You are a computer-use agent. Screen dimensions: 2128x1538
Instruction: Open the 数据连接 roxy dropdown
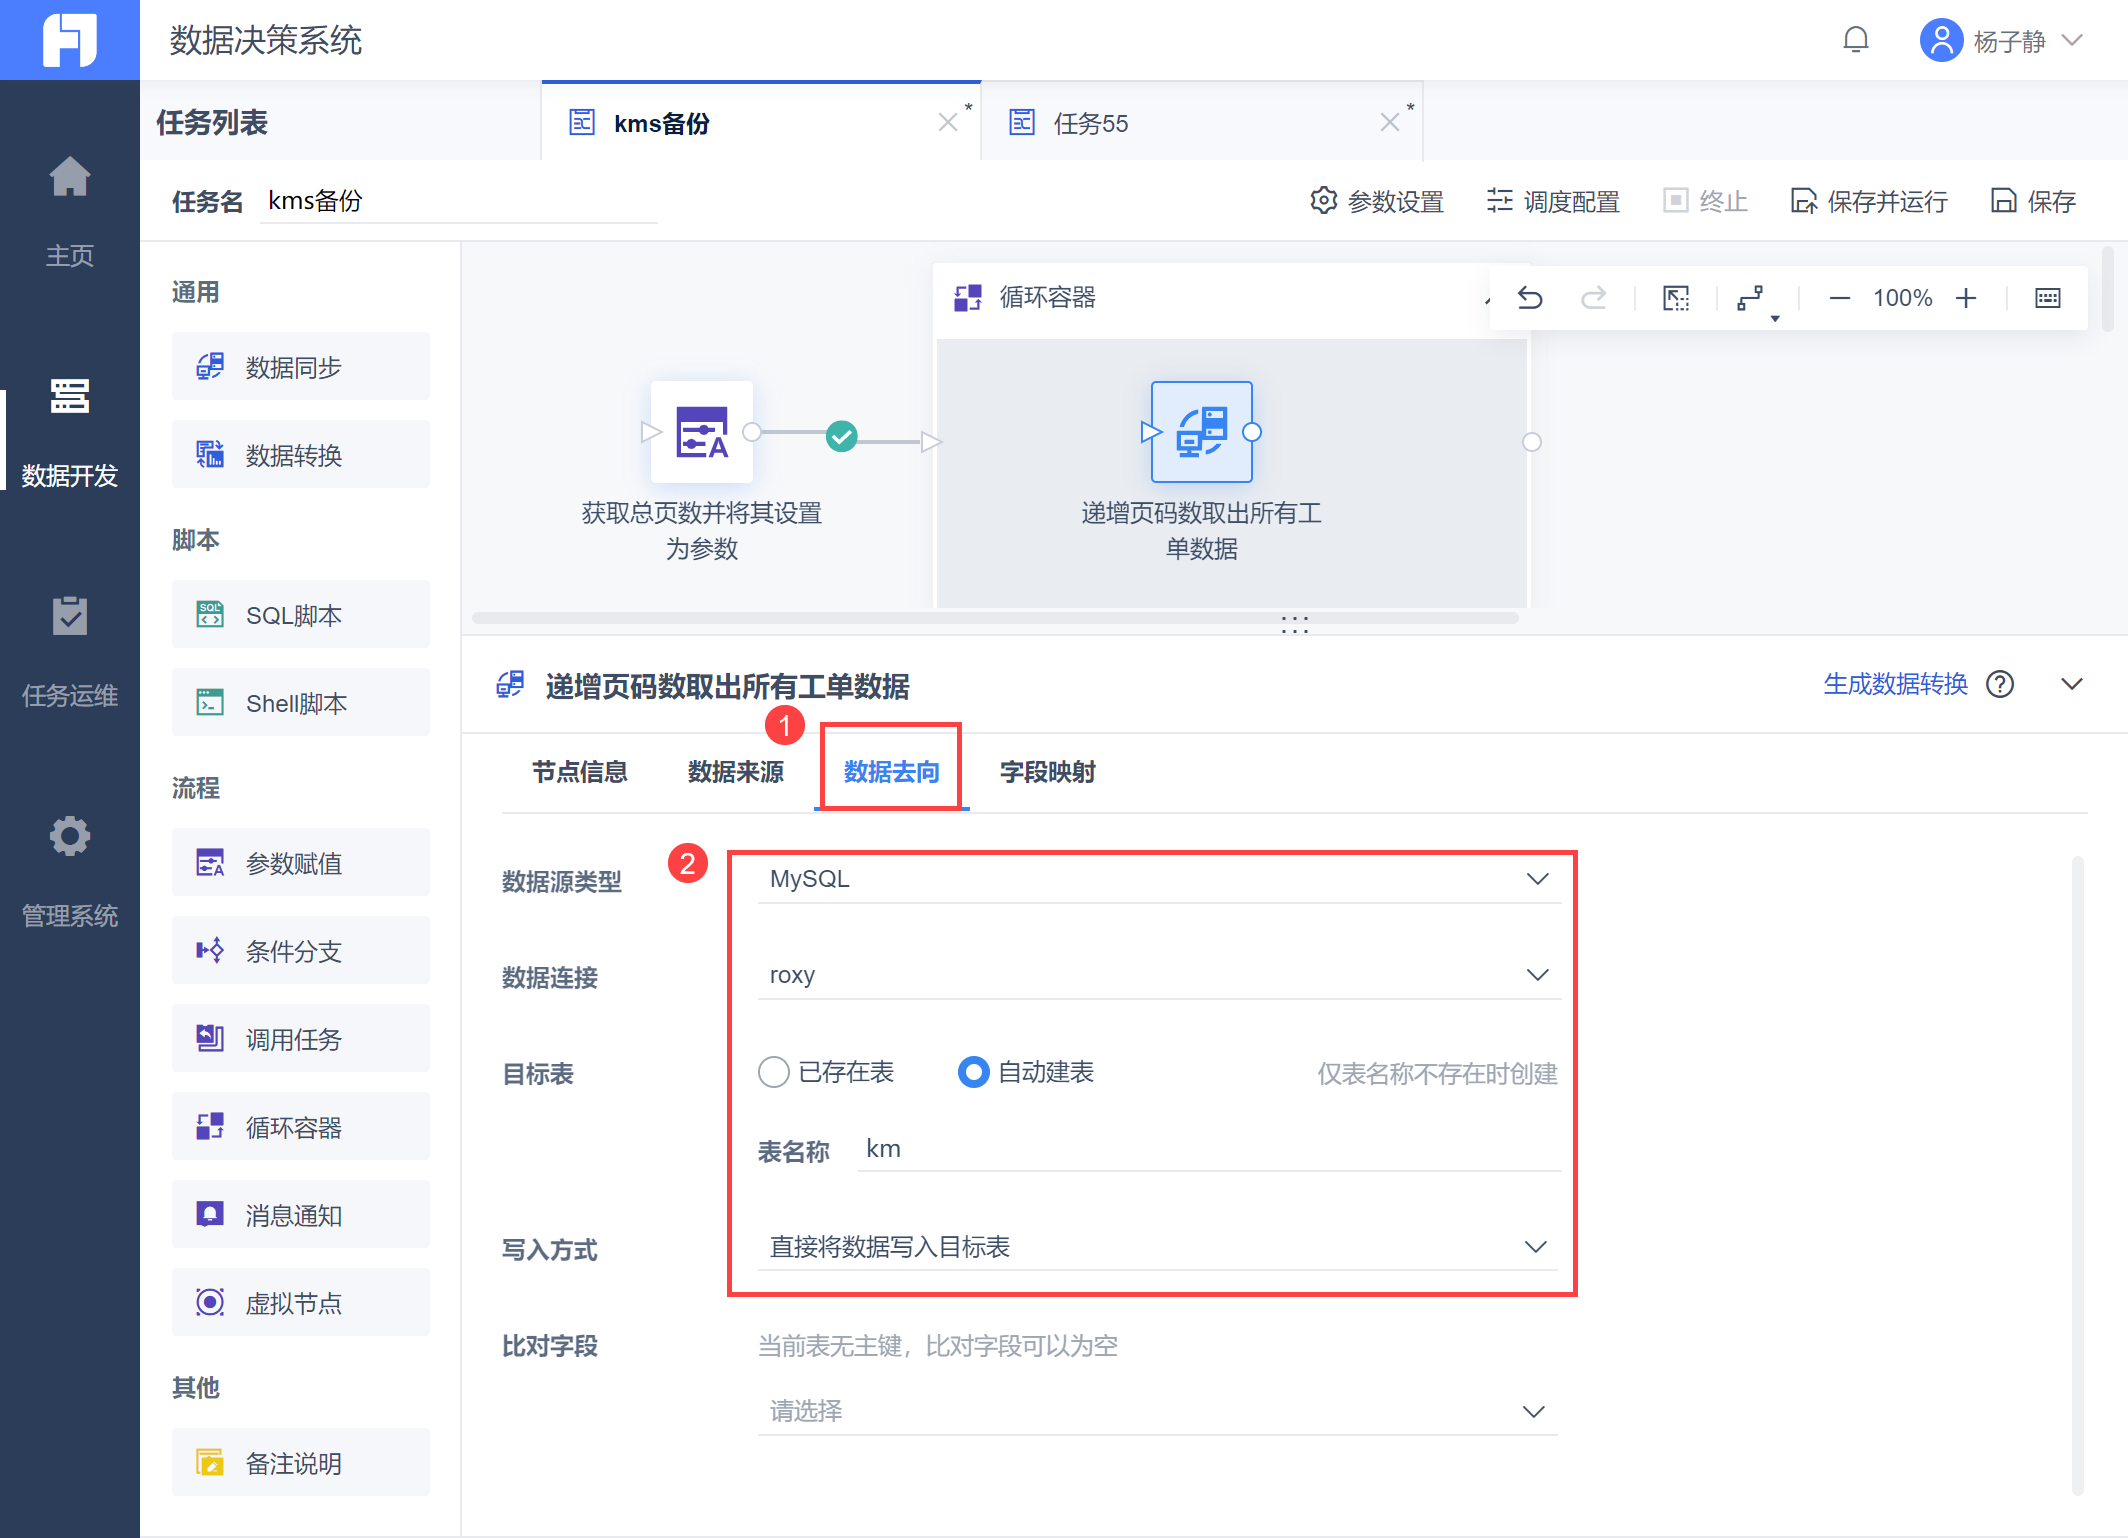click(1158, 975)
